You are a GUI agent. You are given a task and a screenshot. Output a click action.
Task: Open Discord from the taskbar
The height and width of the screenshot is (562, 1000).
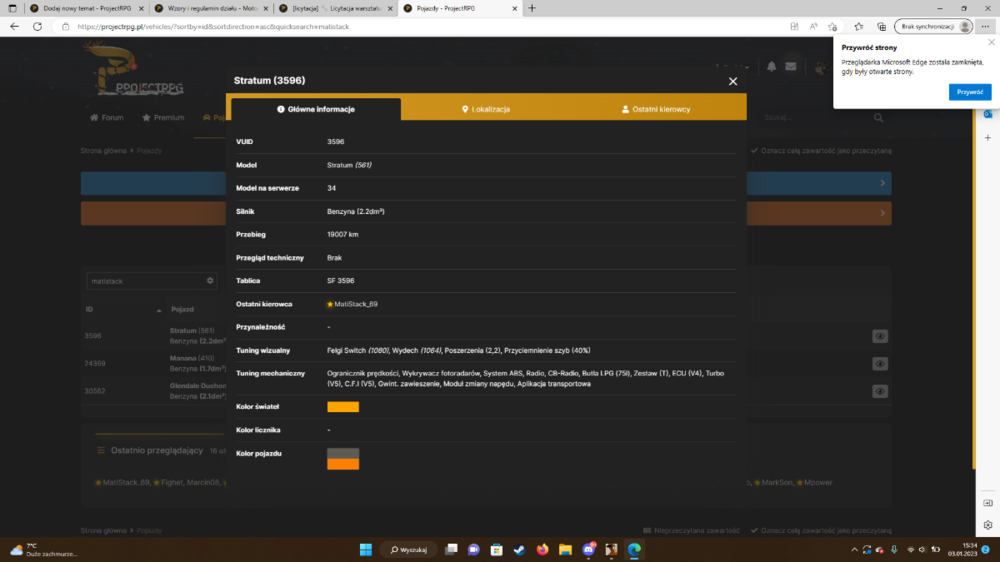[x=588, y=549]
